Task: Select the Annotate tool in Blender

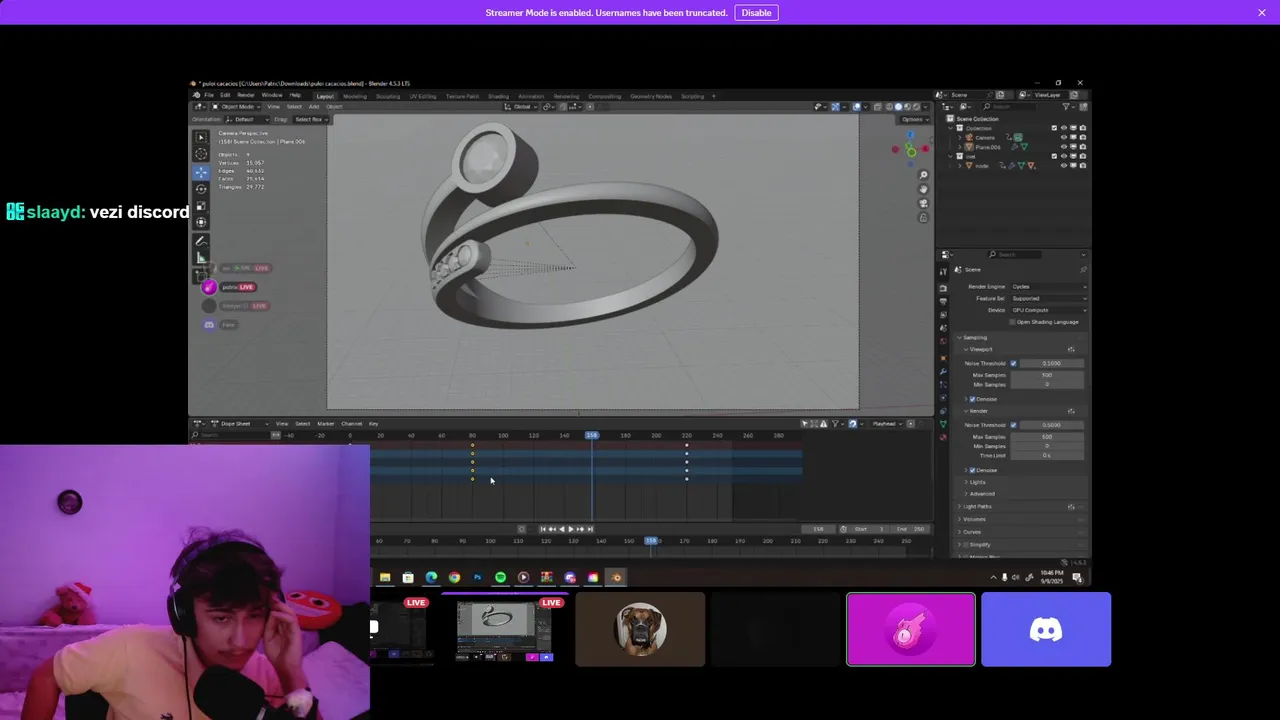Action: pos(201,241)
